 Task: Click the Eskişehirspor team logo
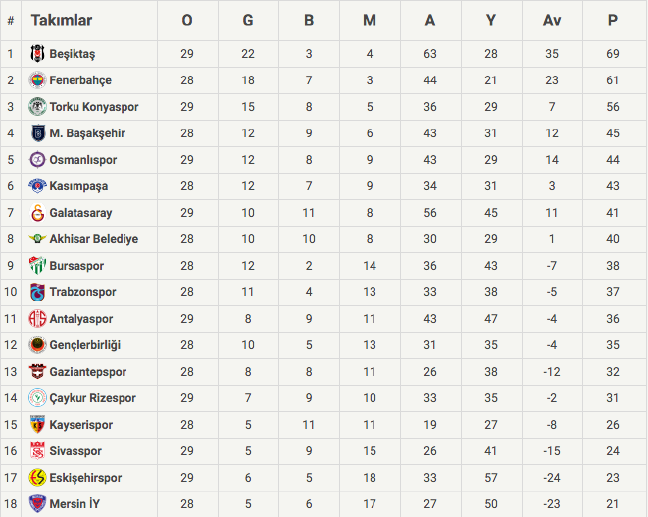pos(37,478)
